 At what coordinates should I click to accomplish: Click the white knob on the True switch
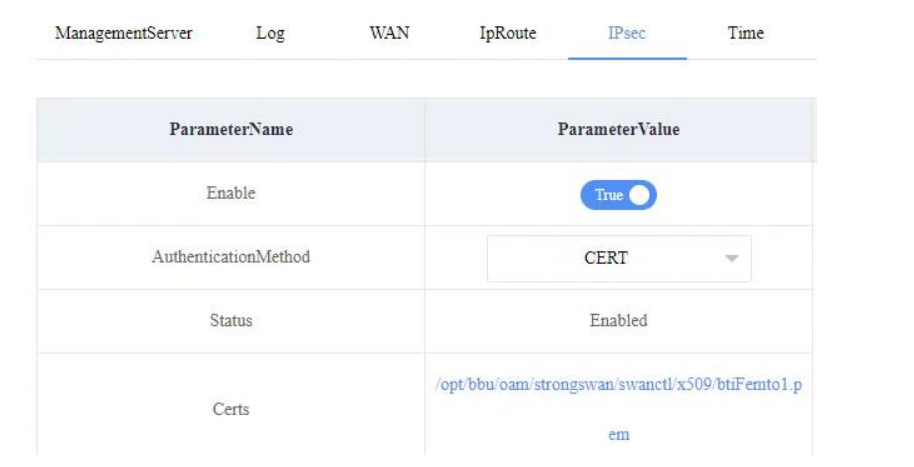pyautogui.click(x=640, y=195)
